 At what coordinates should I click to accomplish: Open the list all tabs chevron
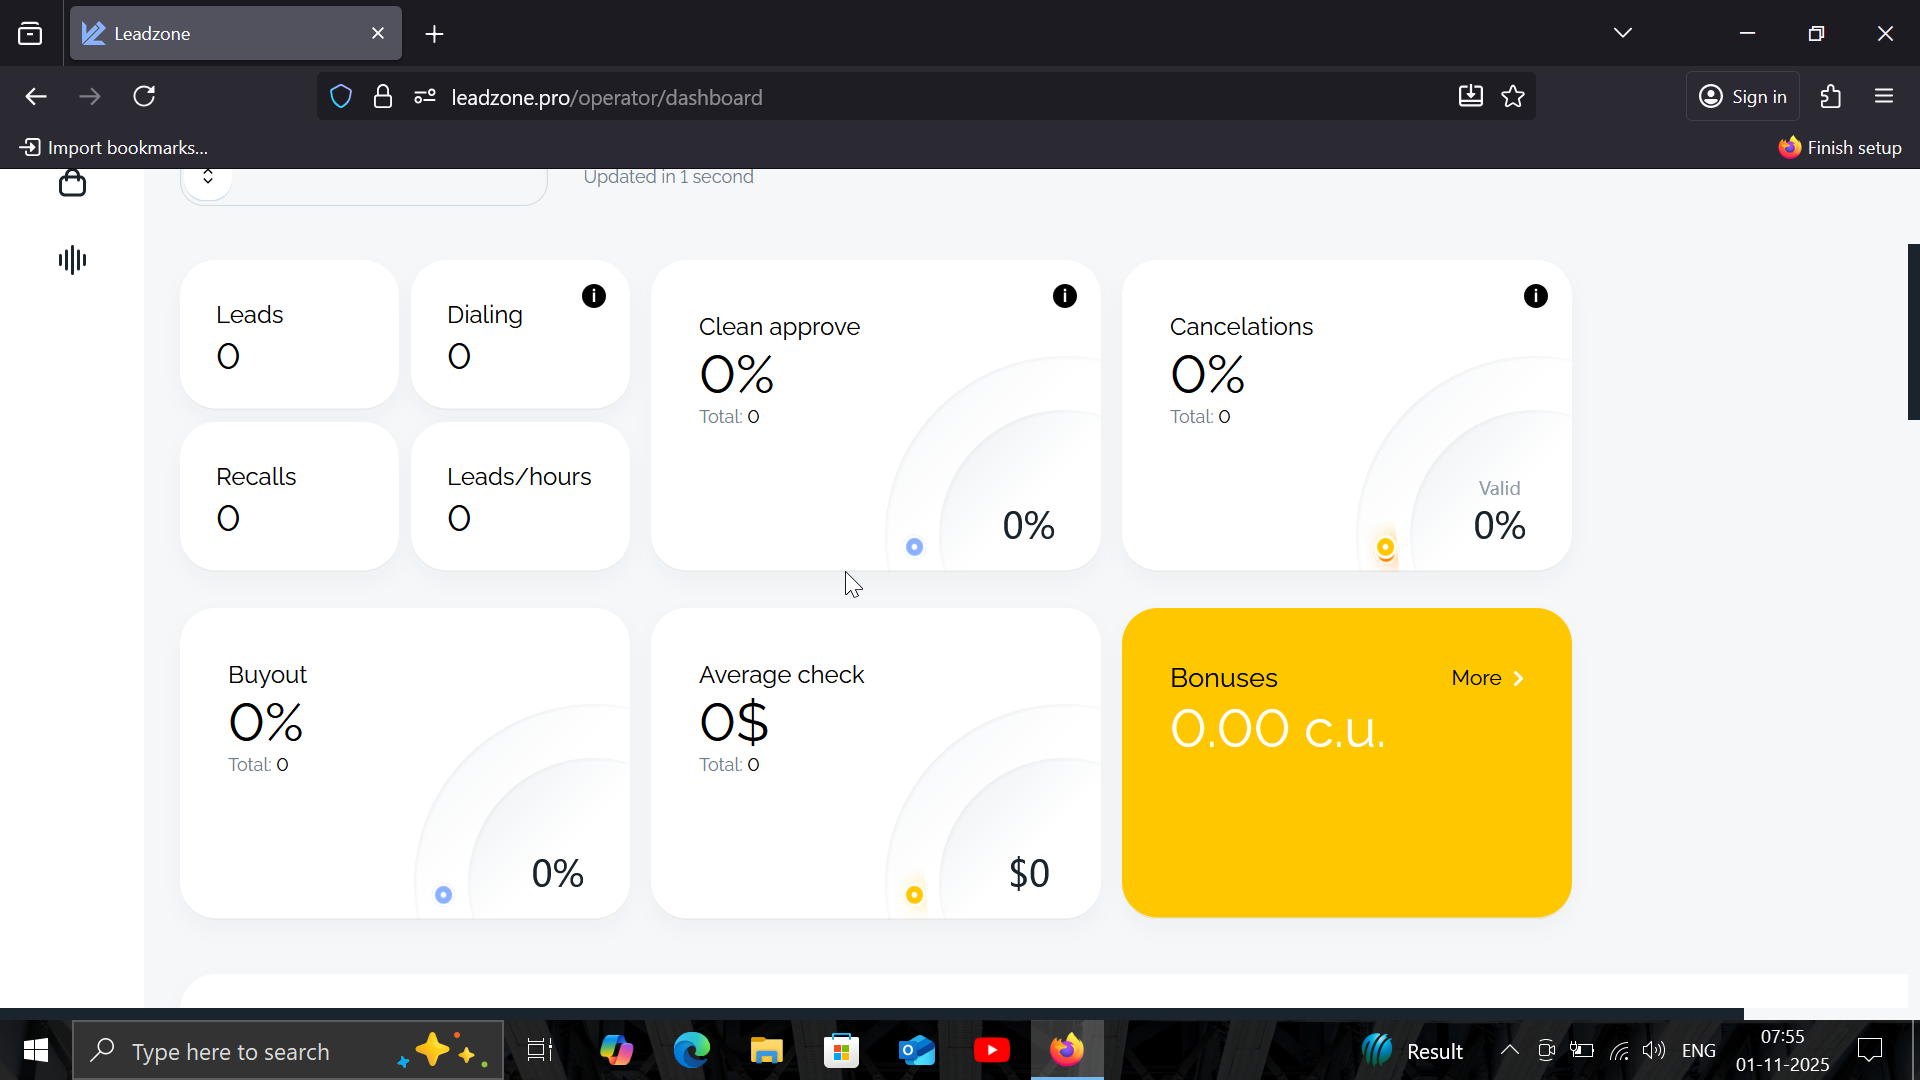[x=1622, y=33]
